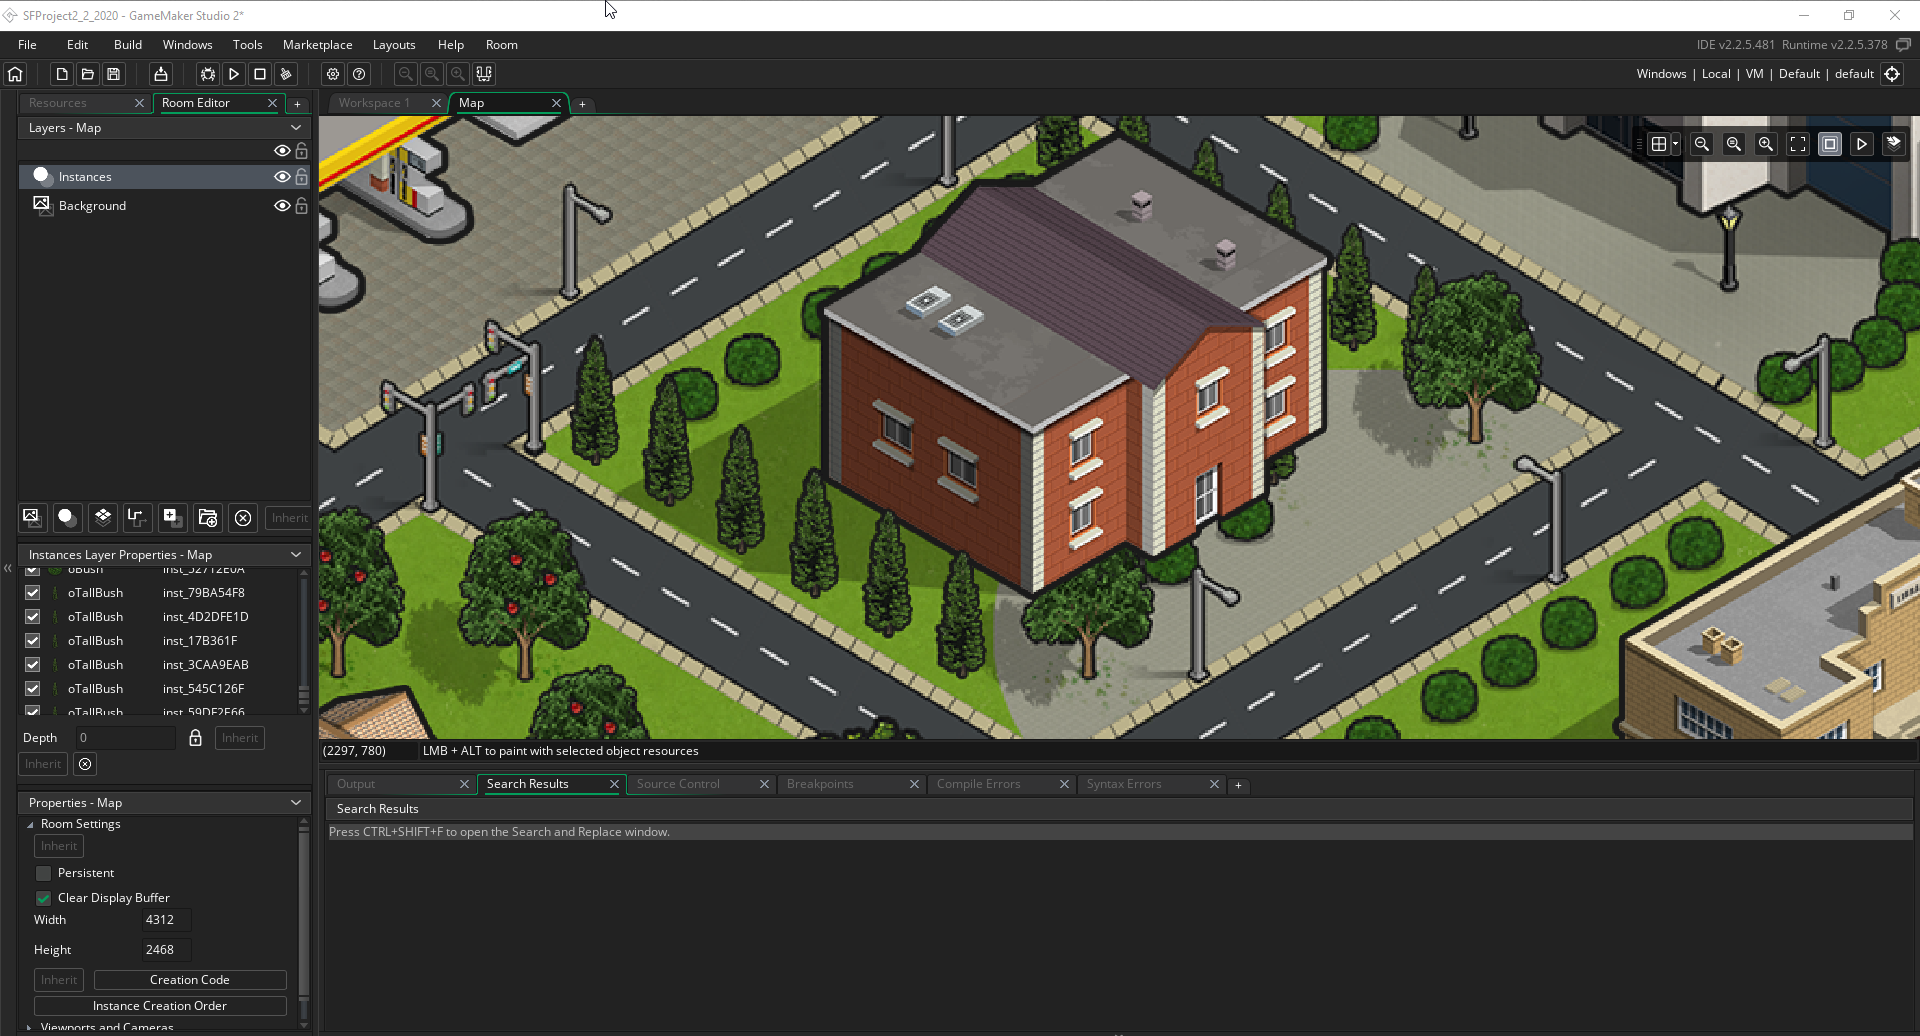Reset the room canvas zoom
The width and height of the screenshot is (1920, 1036).
(x=1734, y=144)
